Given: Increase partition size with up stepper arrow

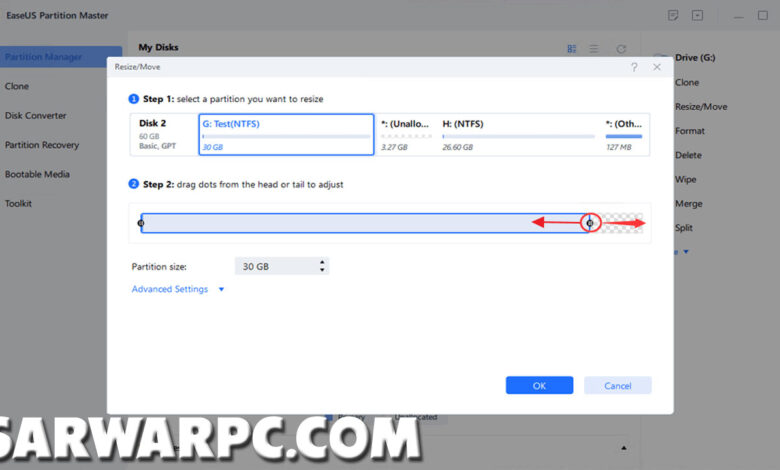Looking at the screenshot, I should 322,262.
